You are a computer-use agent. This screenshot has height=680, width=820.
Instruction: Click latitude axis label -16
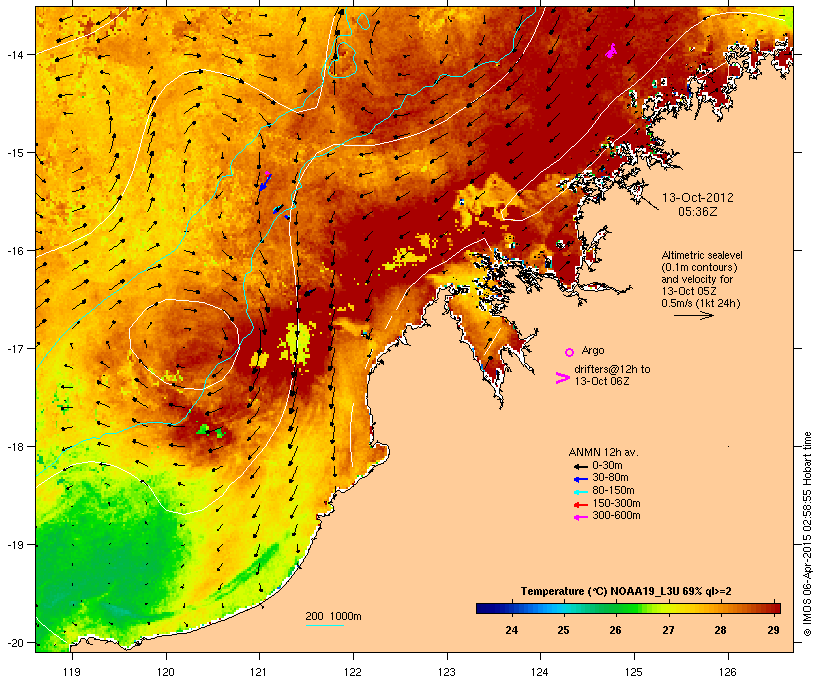click(15, 251)
